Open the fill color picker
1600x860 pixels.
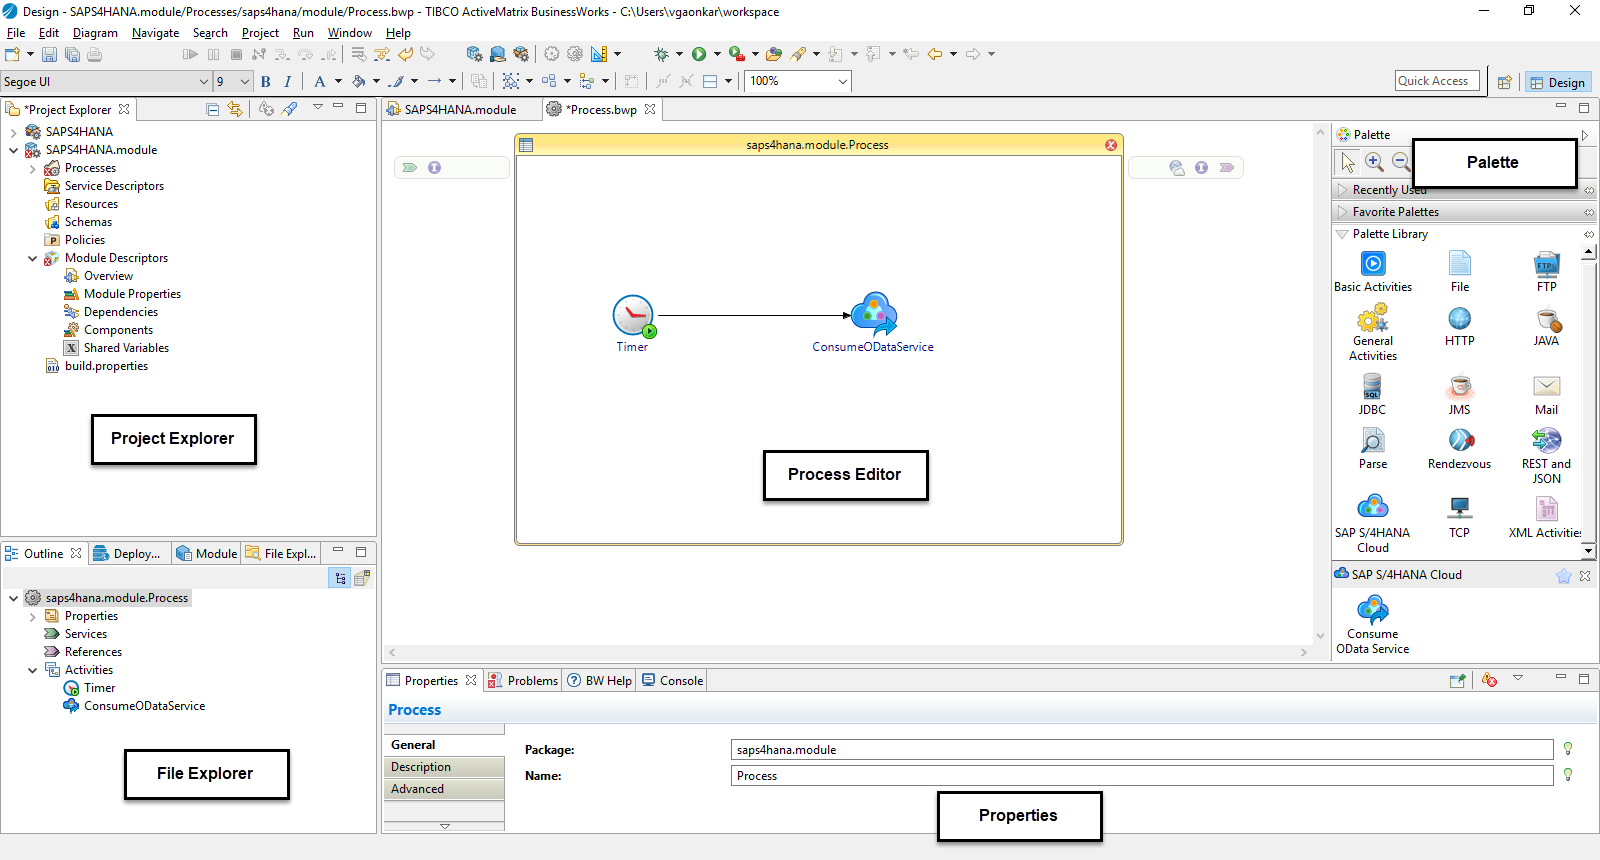coord(359,82)
